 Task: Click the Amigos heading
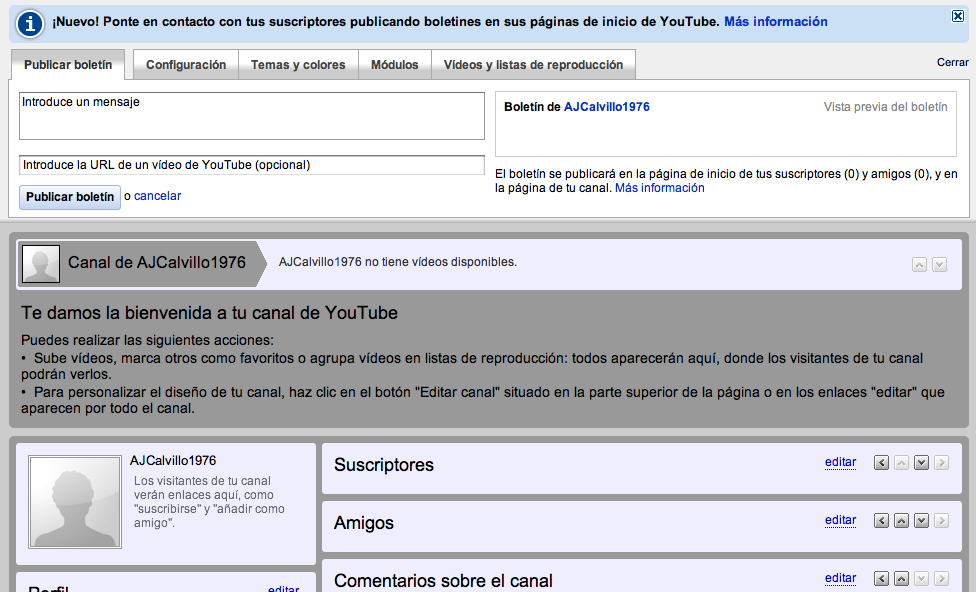tap(364, 523)
